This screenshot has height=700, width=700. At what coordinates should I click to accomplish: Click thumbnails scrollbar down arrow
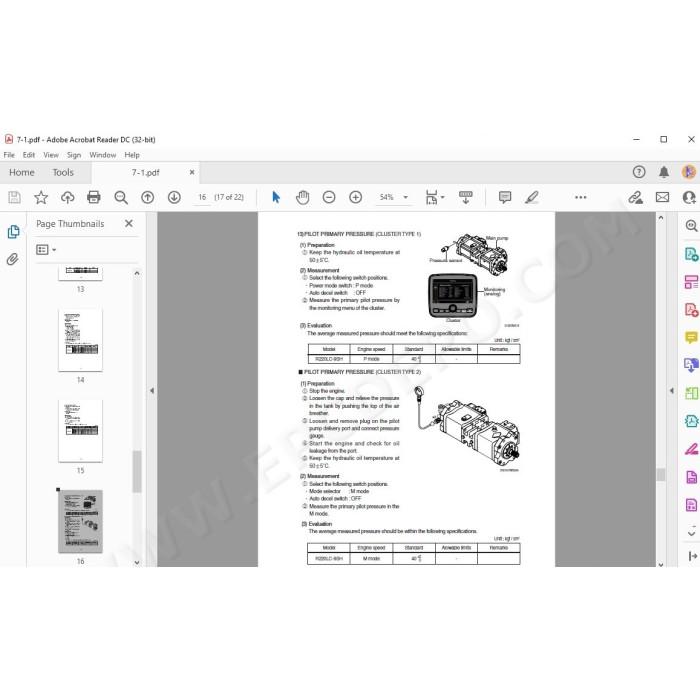pos(137,562)
